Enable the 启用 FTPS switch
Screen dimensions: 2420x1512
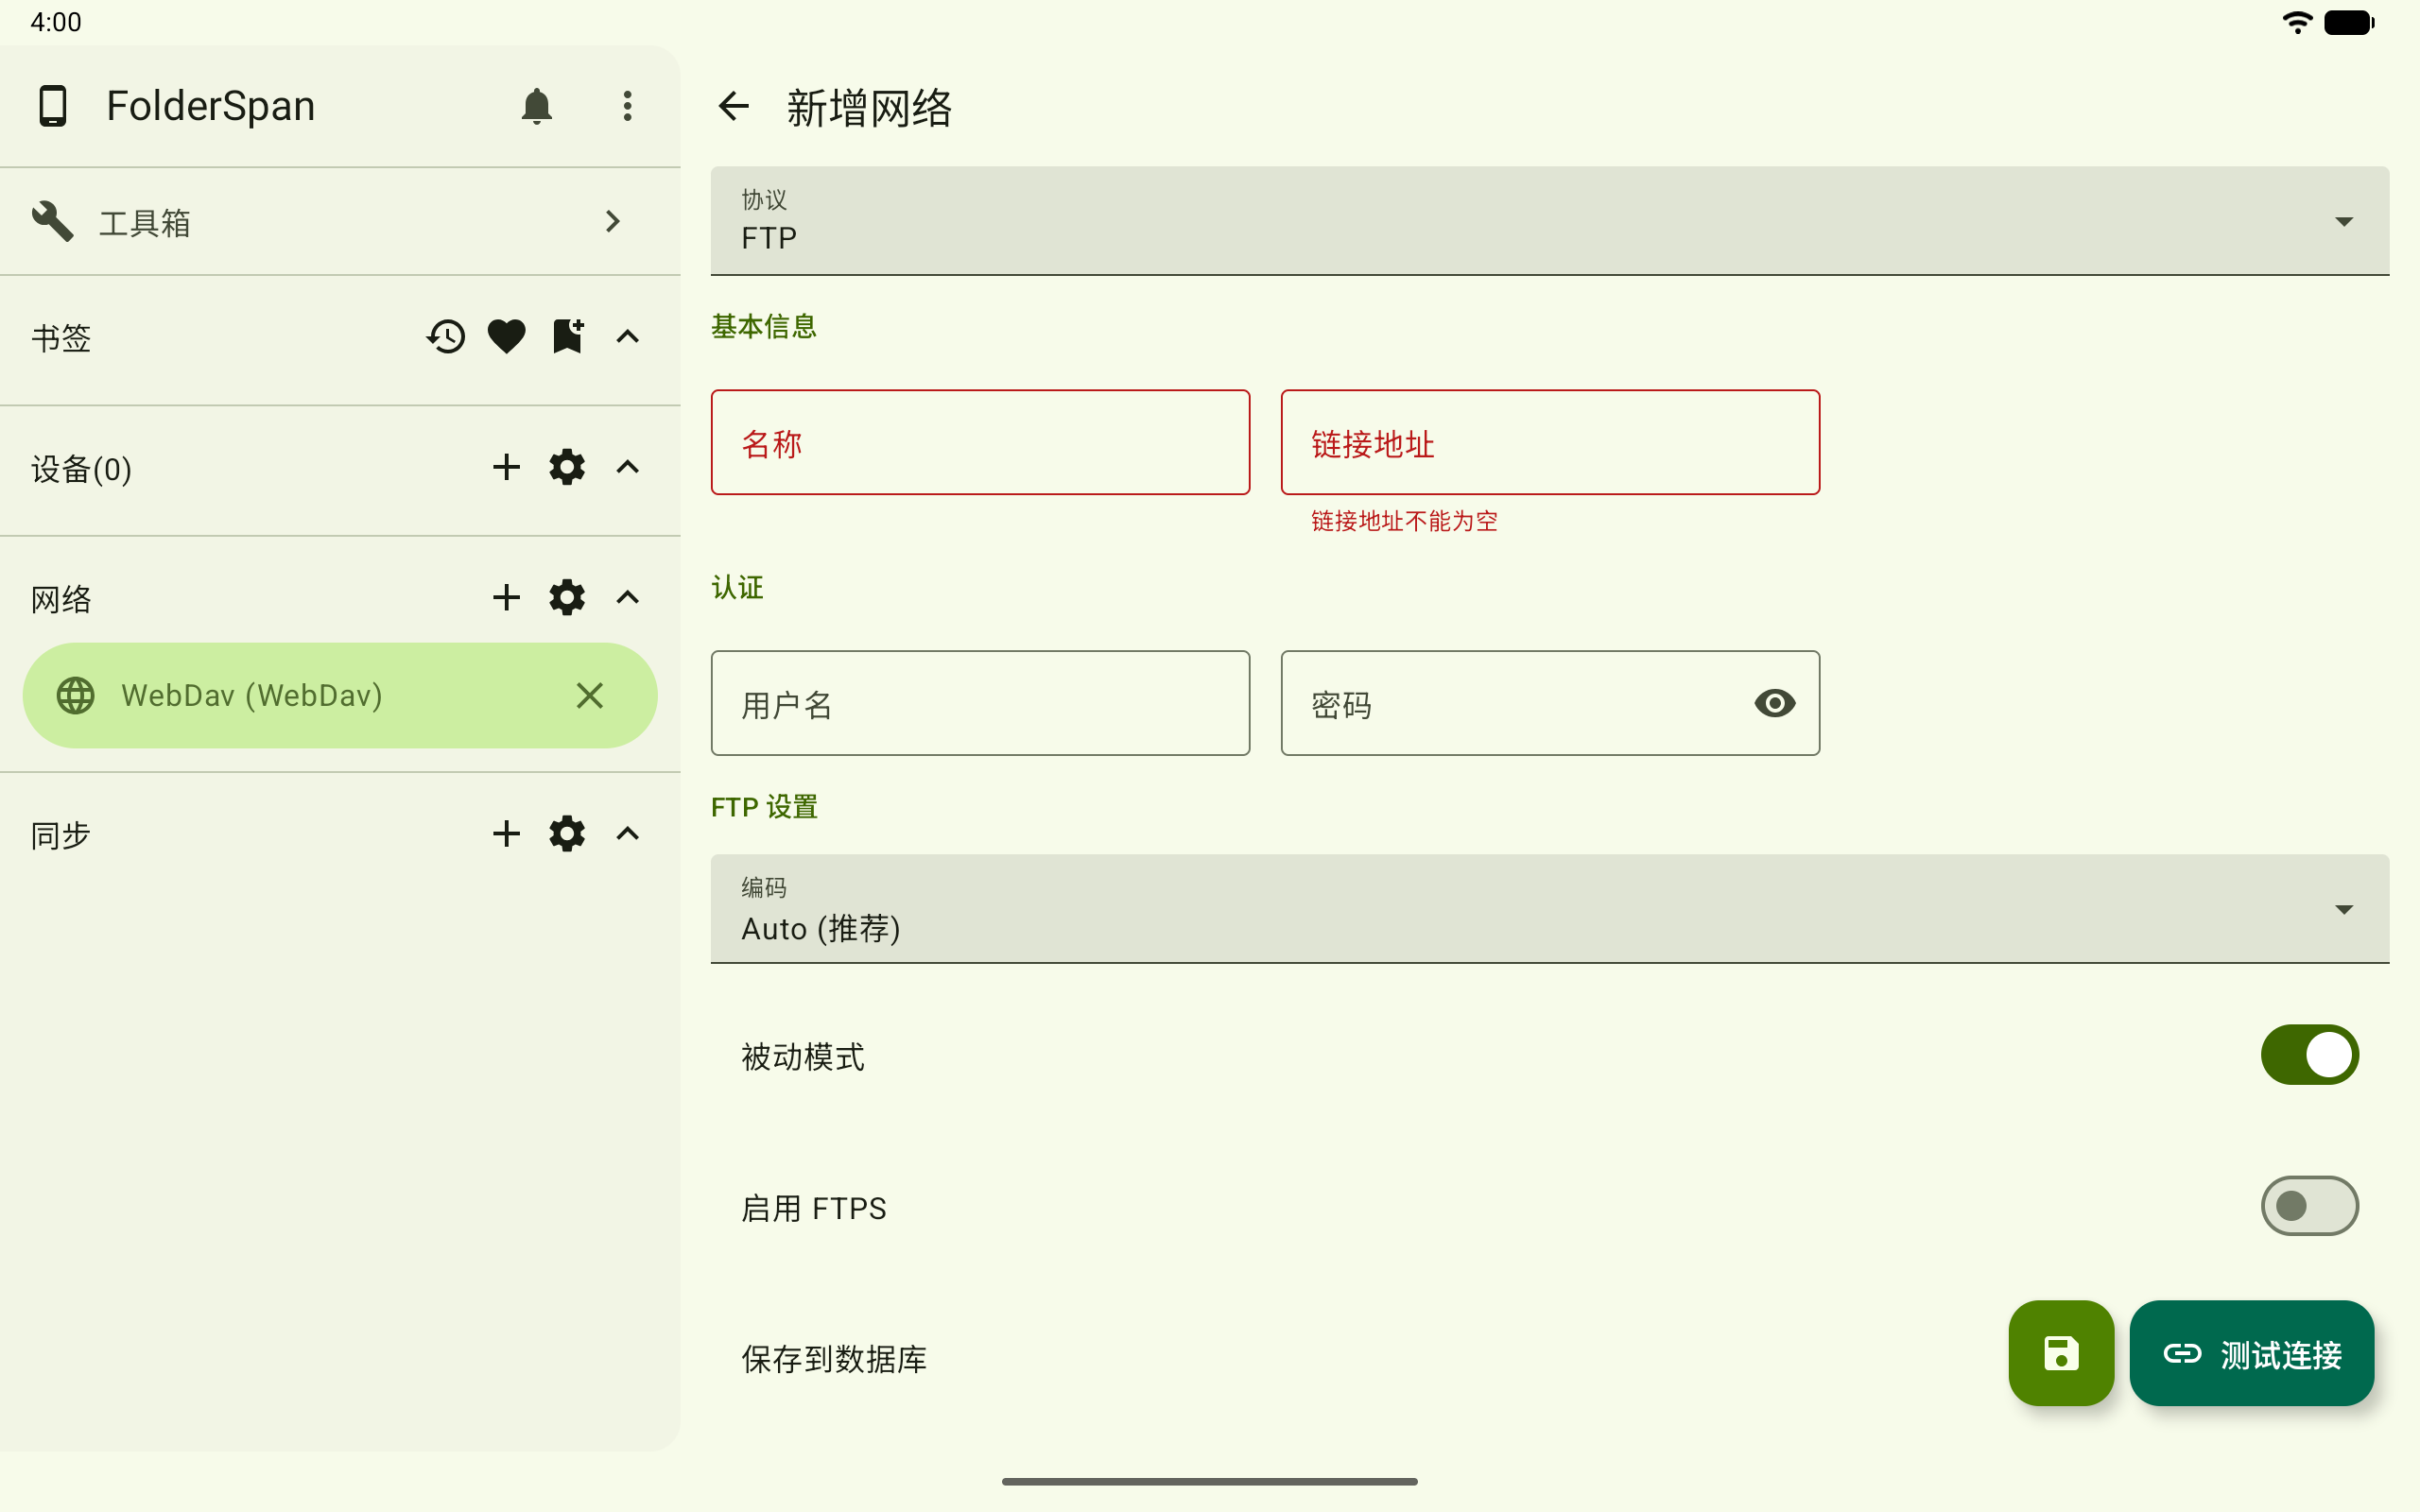pyautogui.click(x=2310, y=1206)
